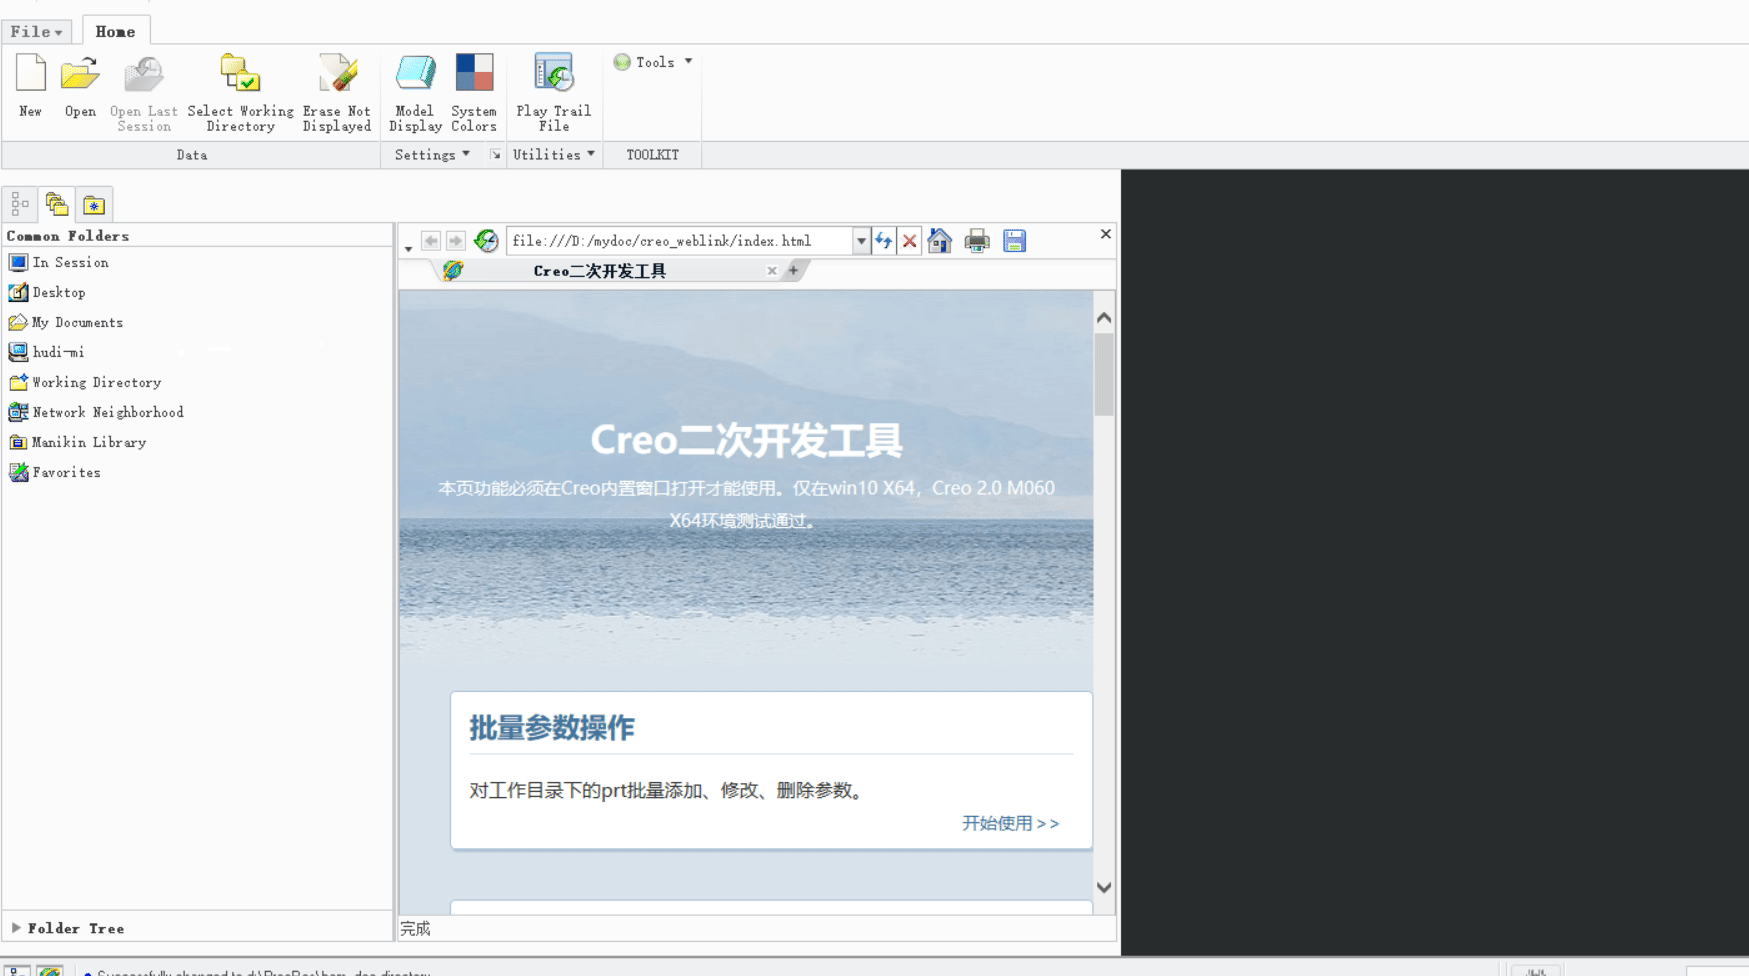Create a new model with New icon
The width and height of the screenshot is (1749, 976).
30,86
